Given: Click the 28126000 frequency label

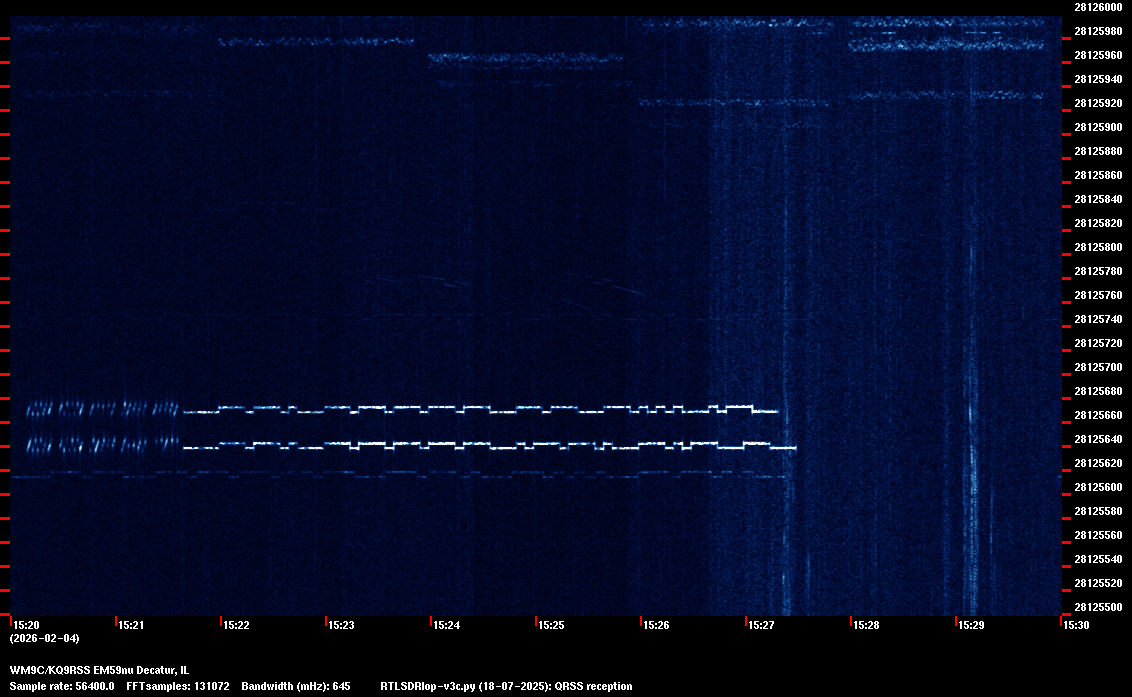Looking at the screenshot, I should (1097, 7).
